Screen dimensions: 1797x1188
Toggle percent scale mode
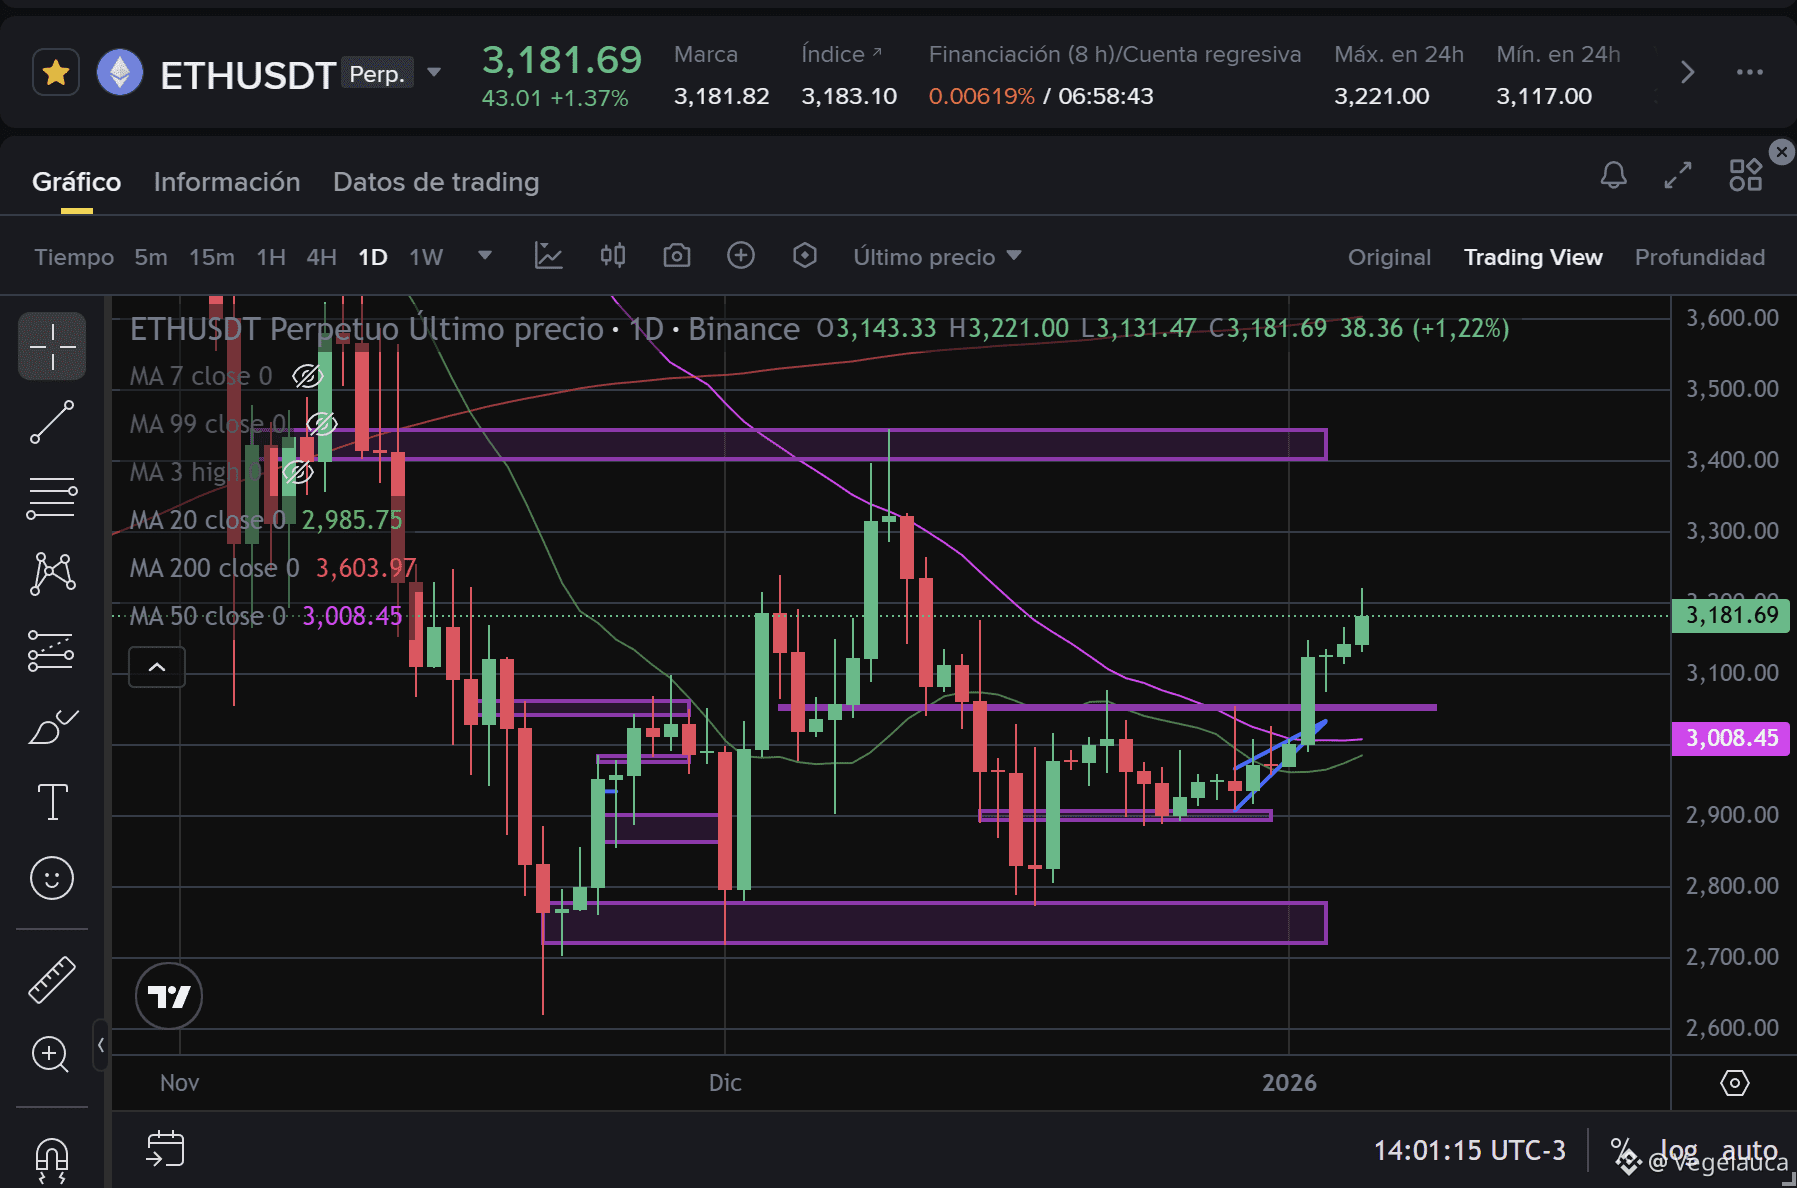[1622, 1150]
